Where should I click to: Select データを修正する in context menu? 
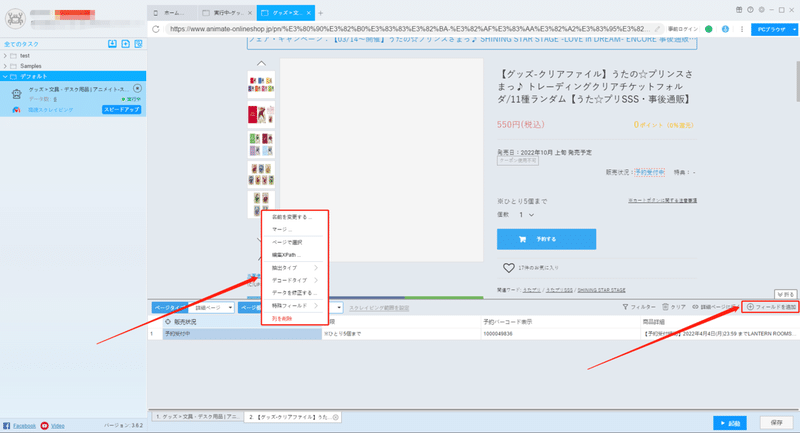(294, 293)
